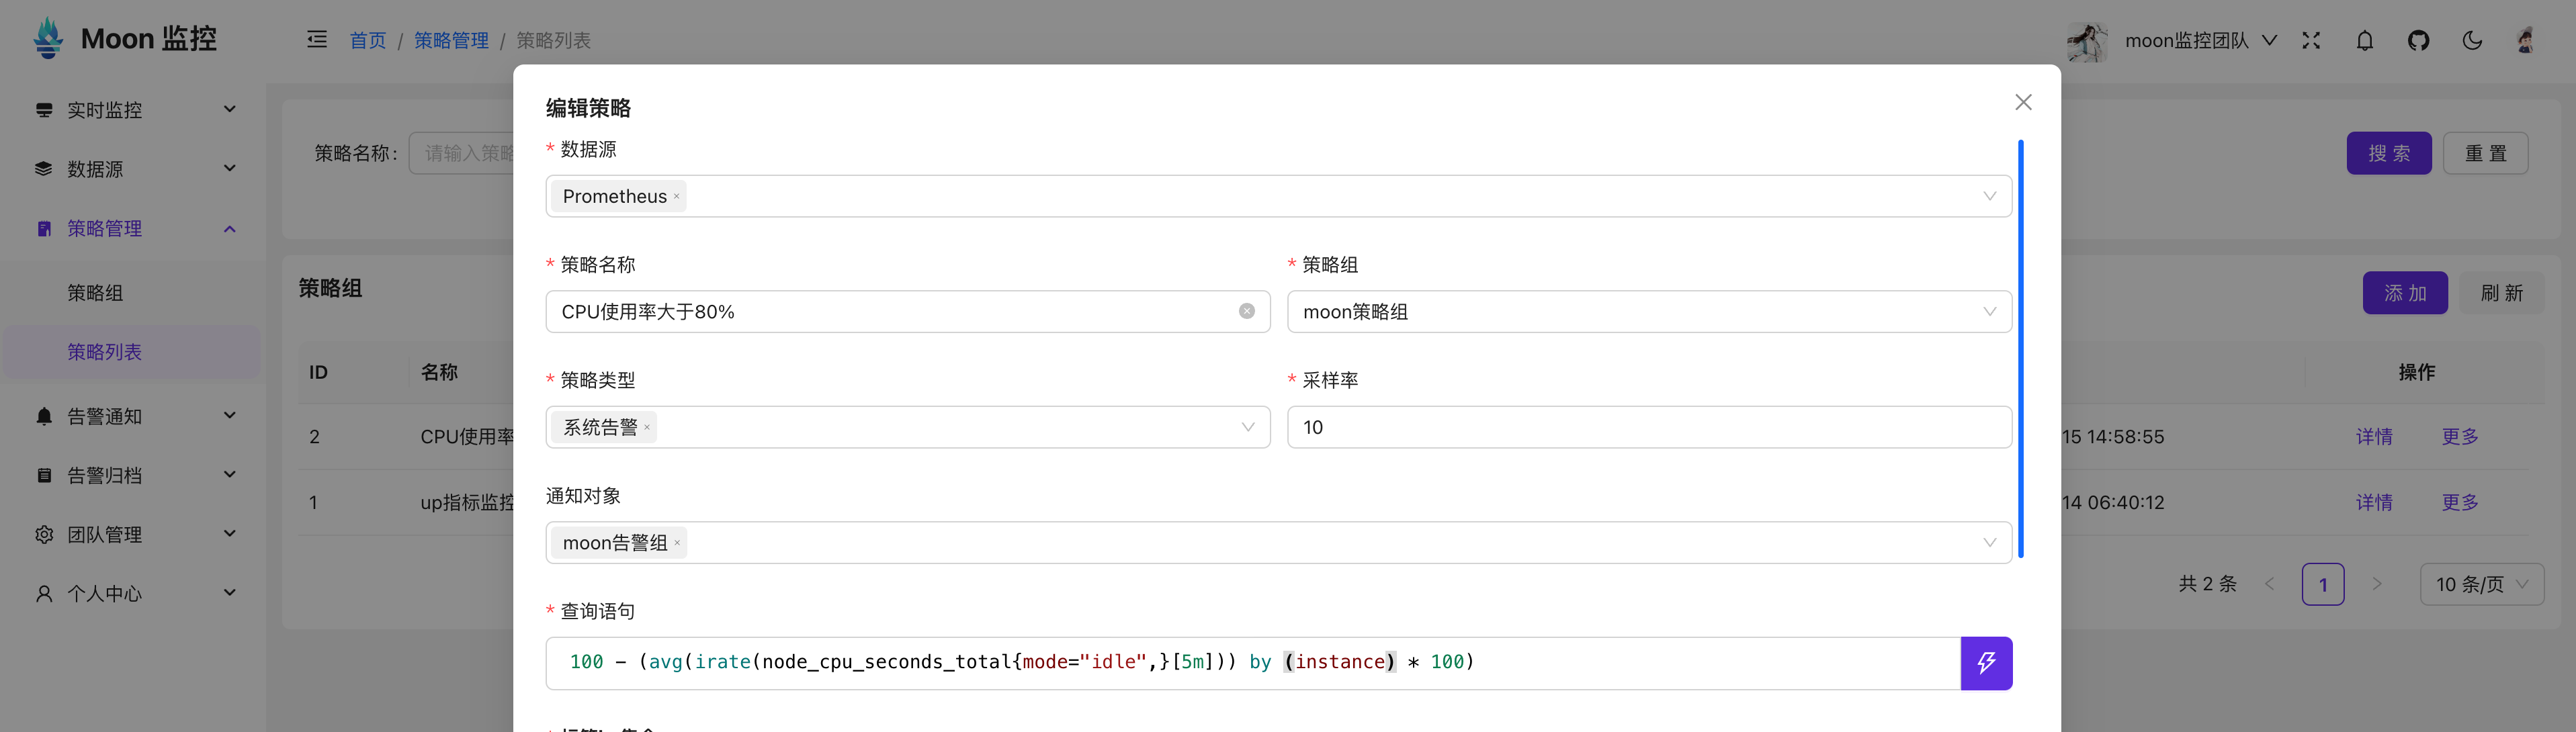Expand the 数据源 menu

230,168
